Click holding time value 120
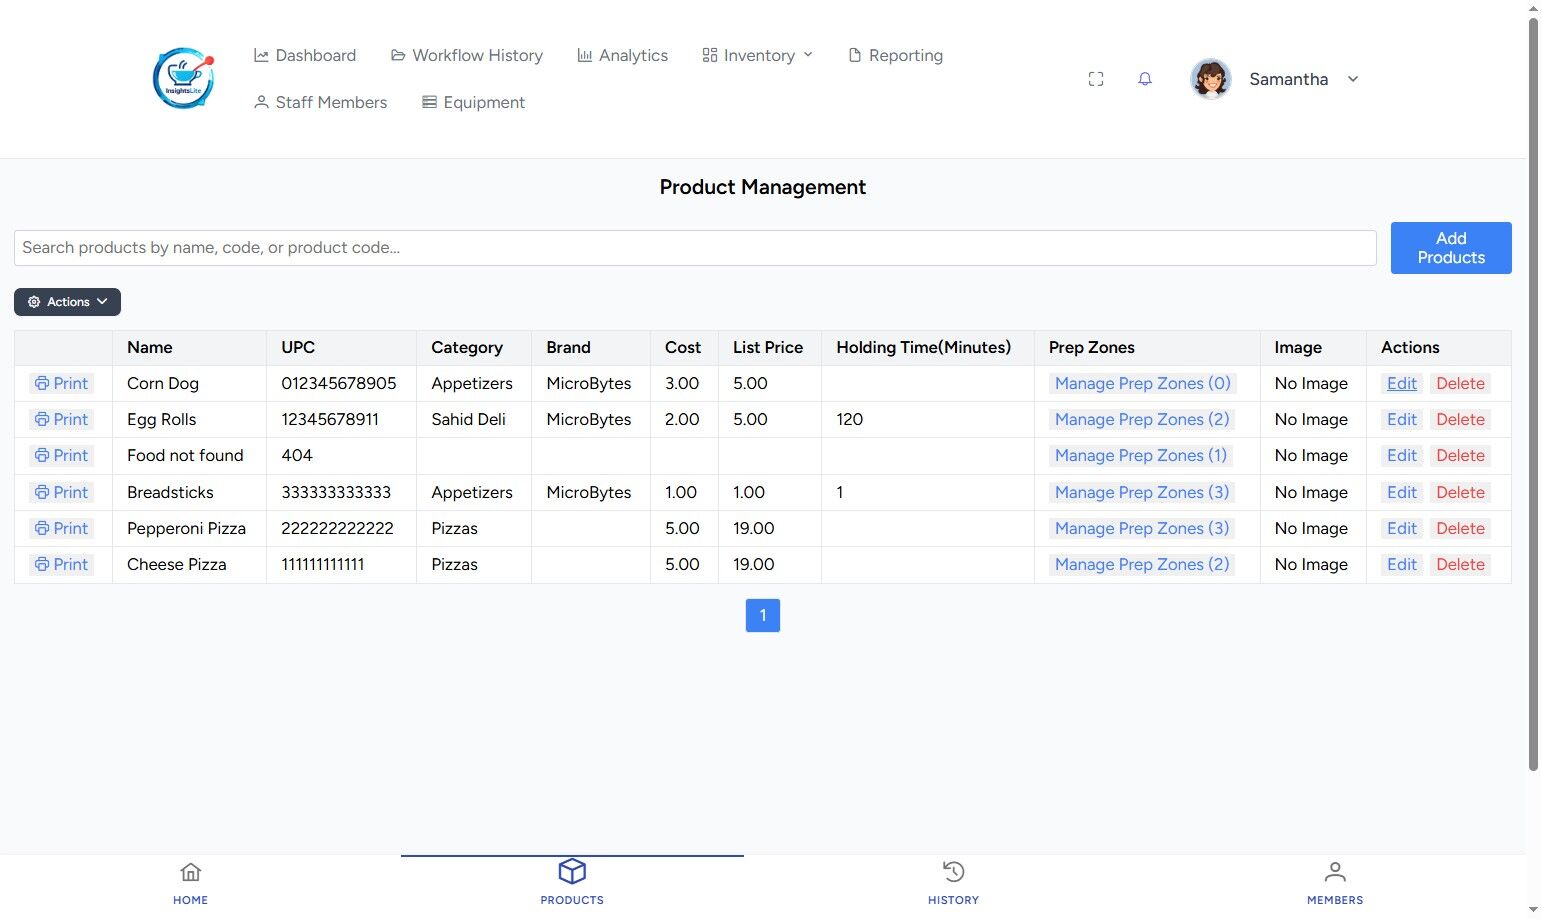1541x919 pixels. pos(850,419)
